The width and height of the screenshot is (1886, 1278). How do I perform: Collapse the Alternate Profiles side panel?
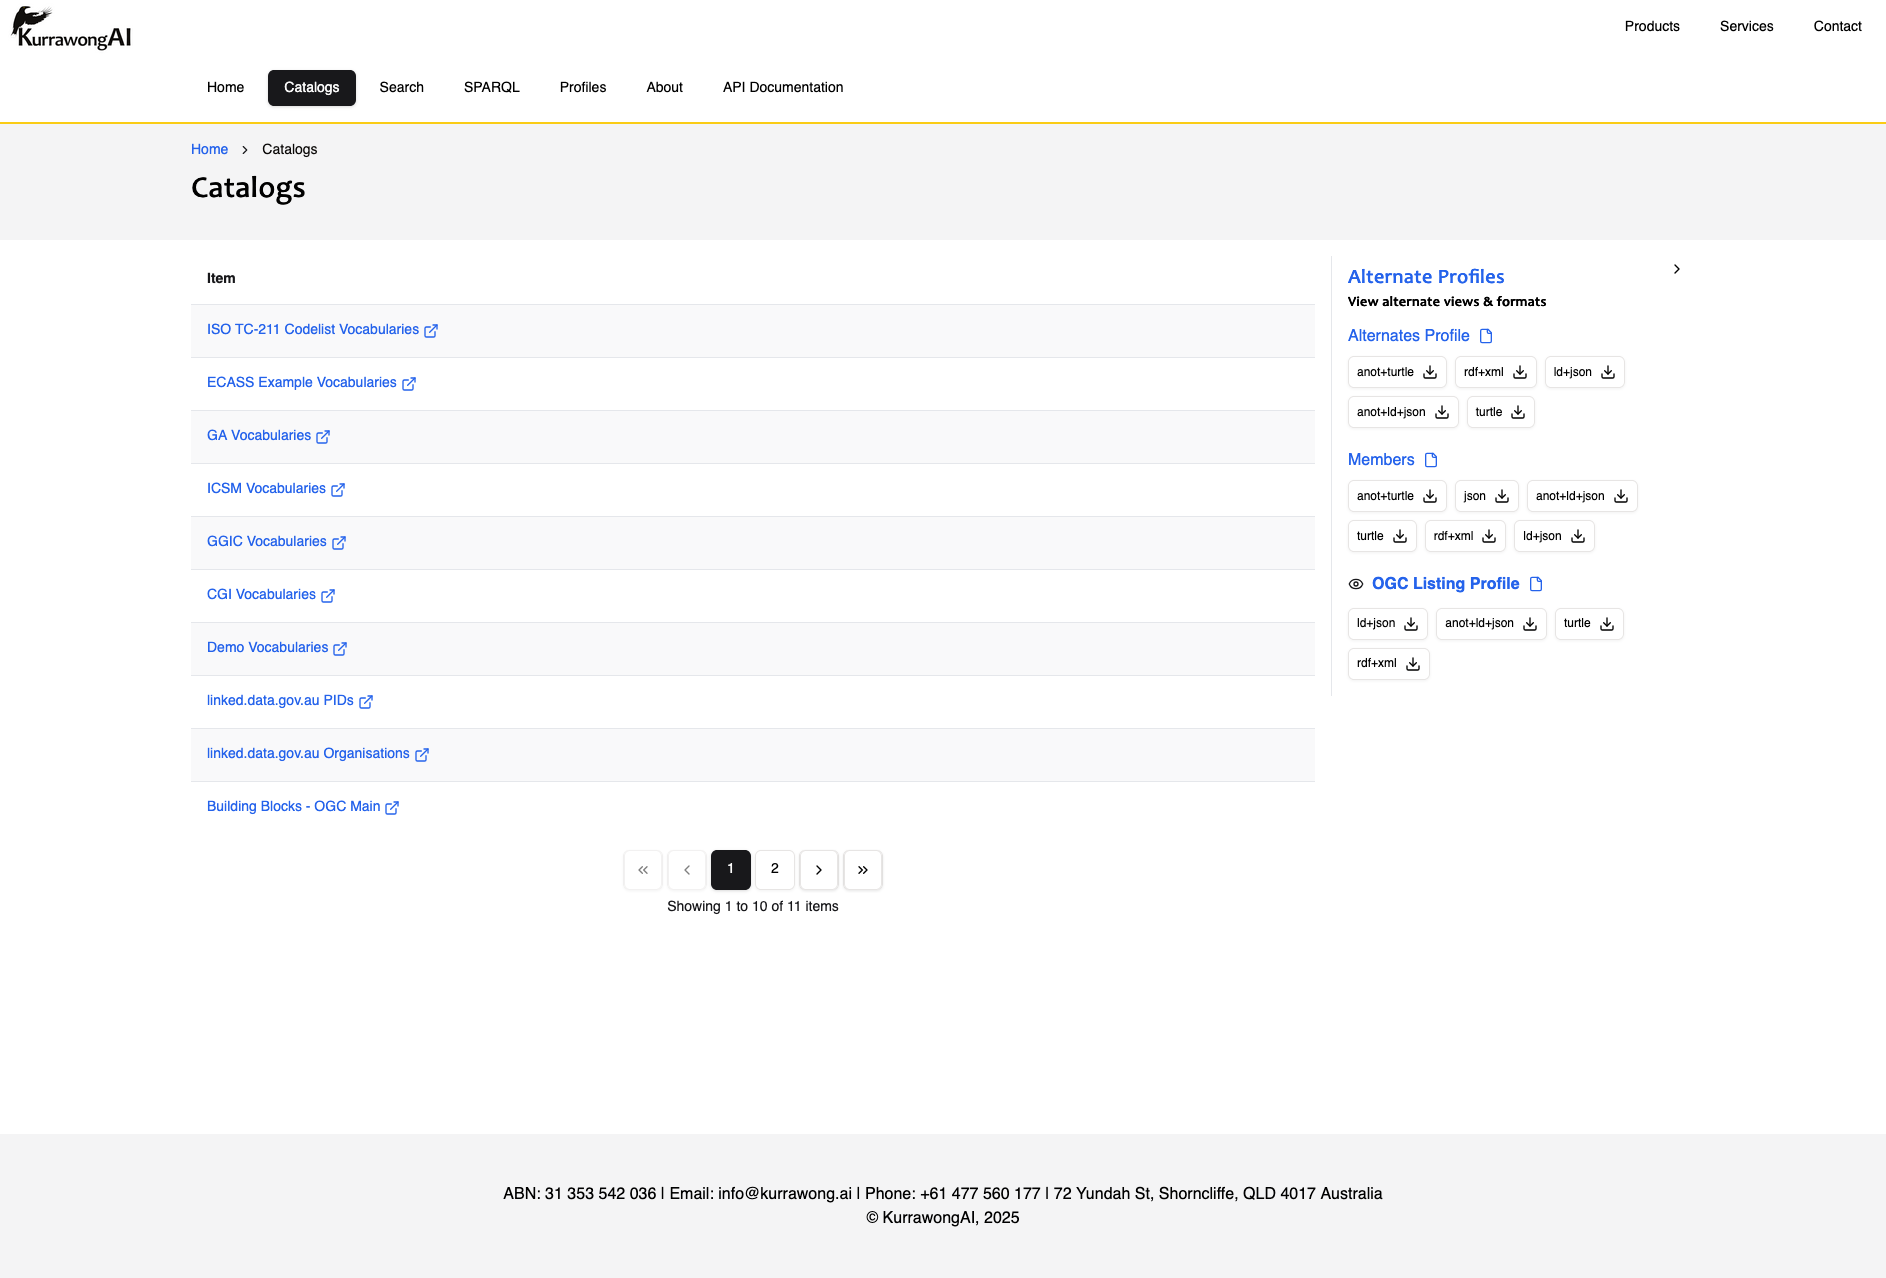(1677, 269)
